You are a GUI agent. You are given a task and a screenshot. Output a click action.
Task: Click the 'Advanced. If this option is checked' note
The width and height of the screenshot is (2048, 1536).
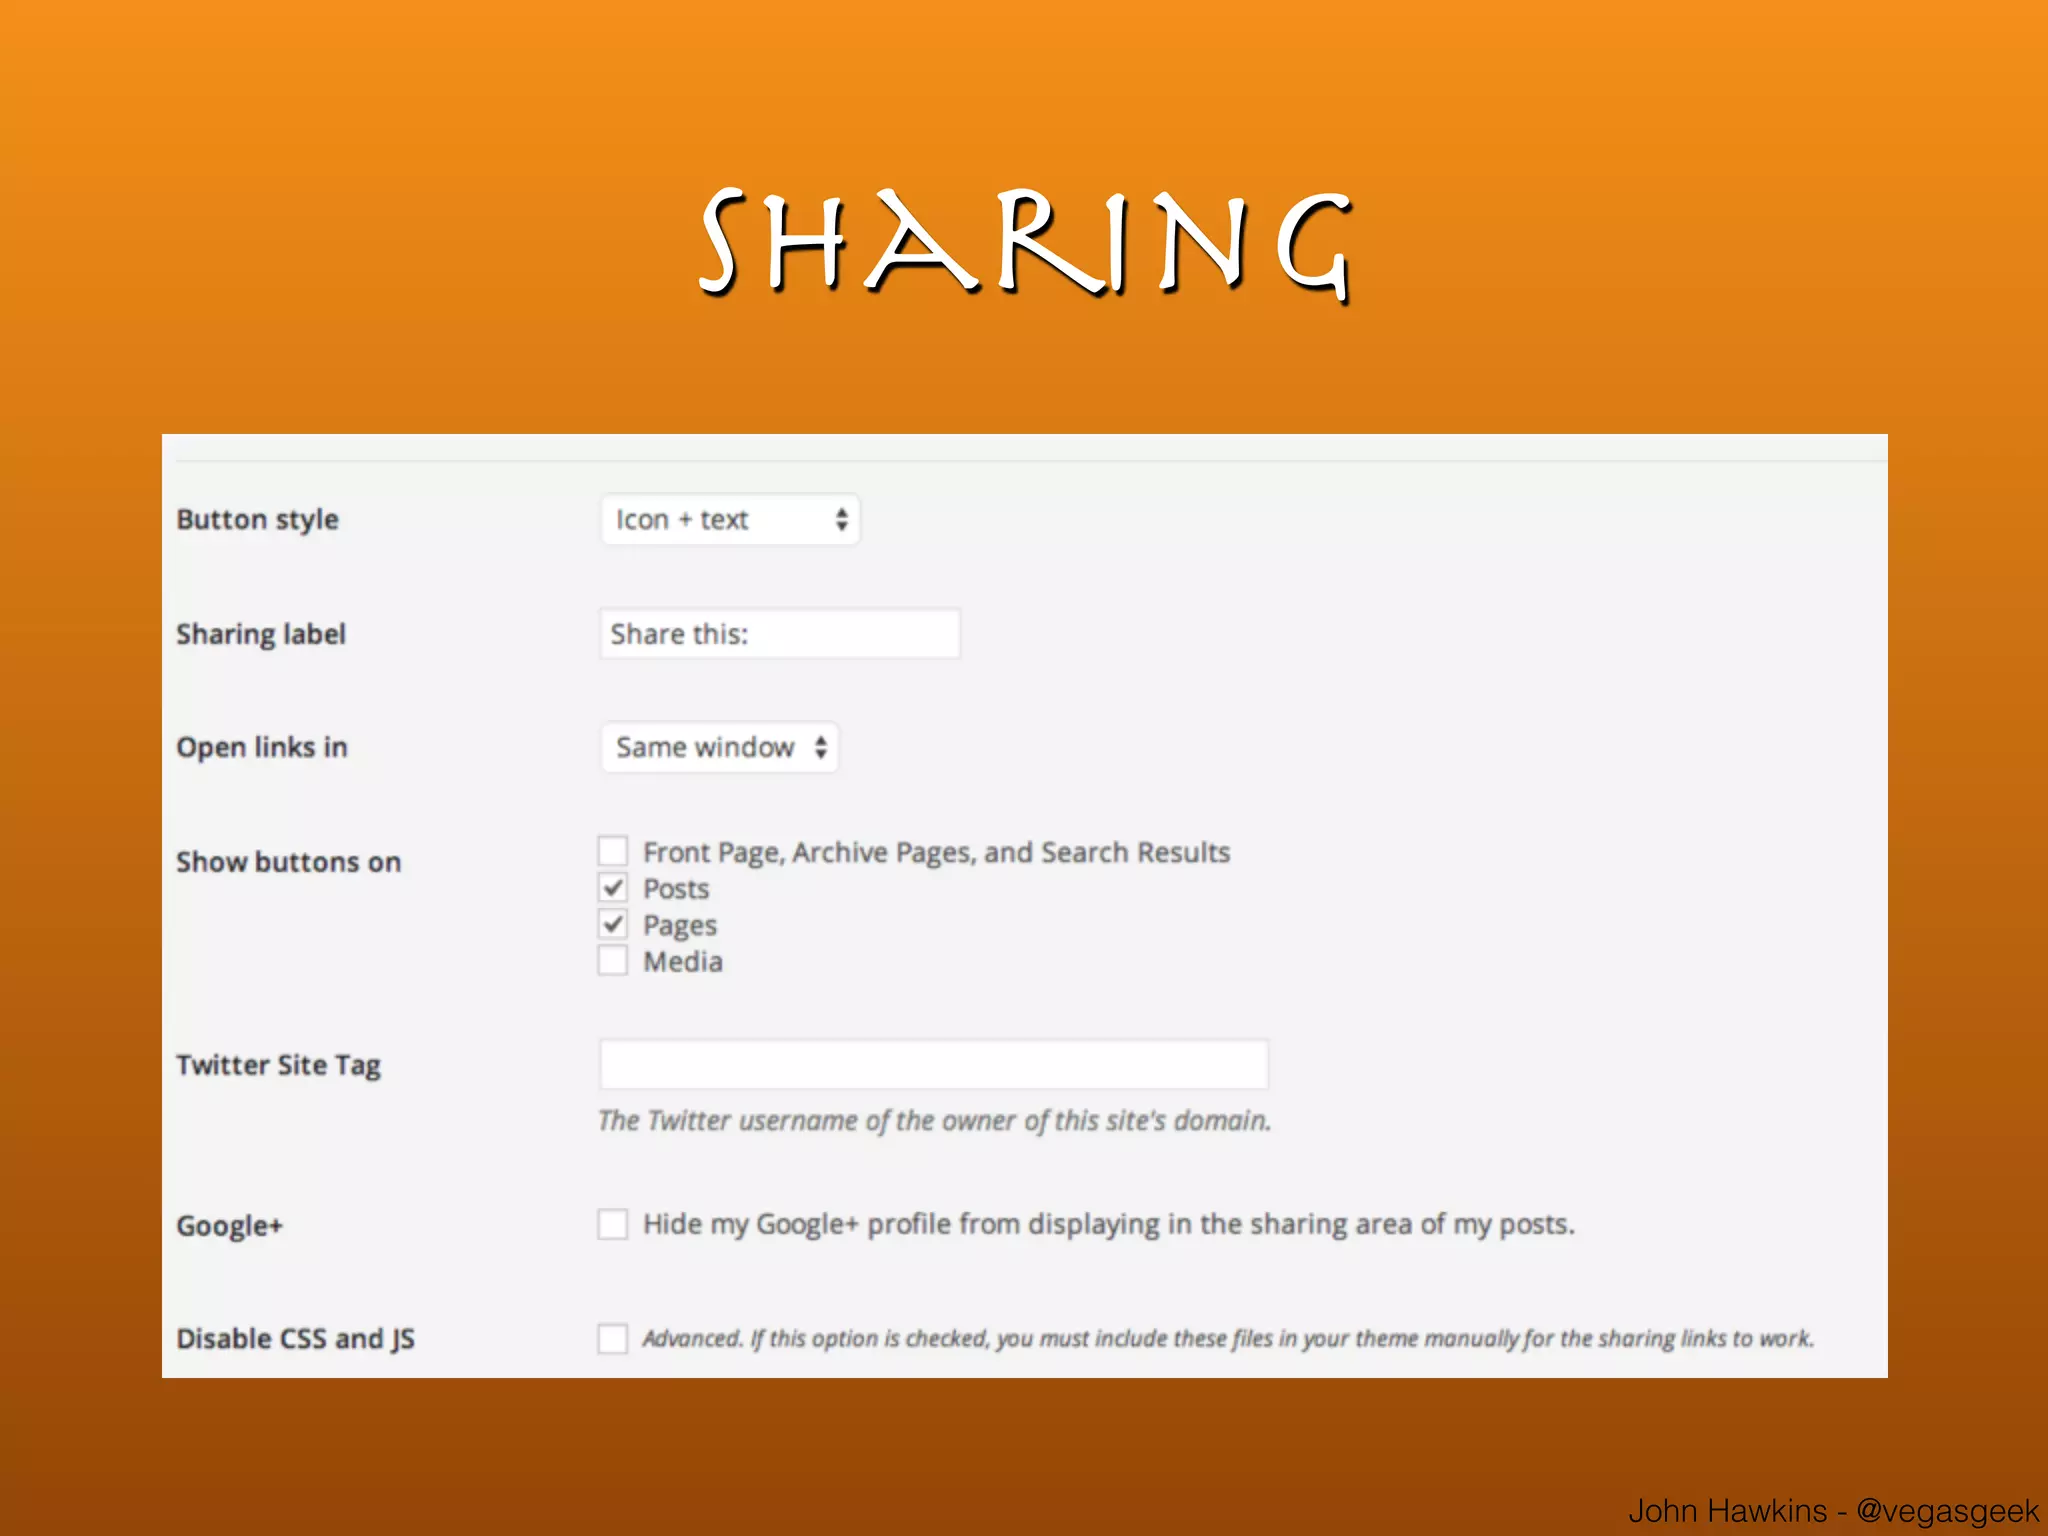tap(1228, 1338)
